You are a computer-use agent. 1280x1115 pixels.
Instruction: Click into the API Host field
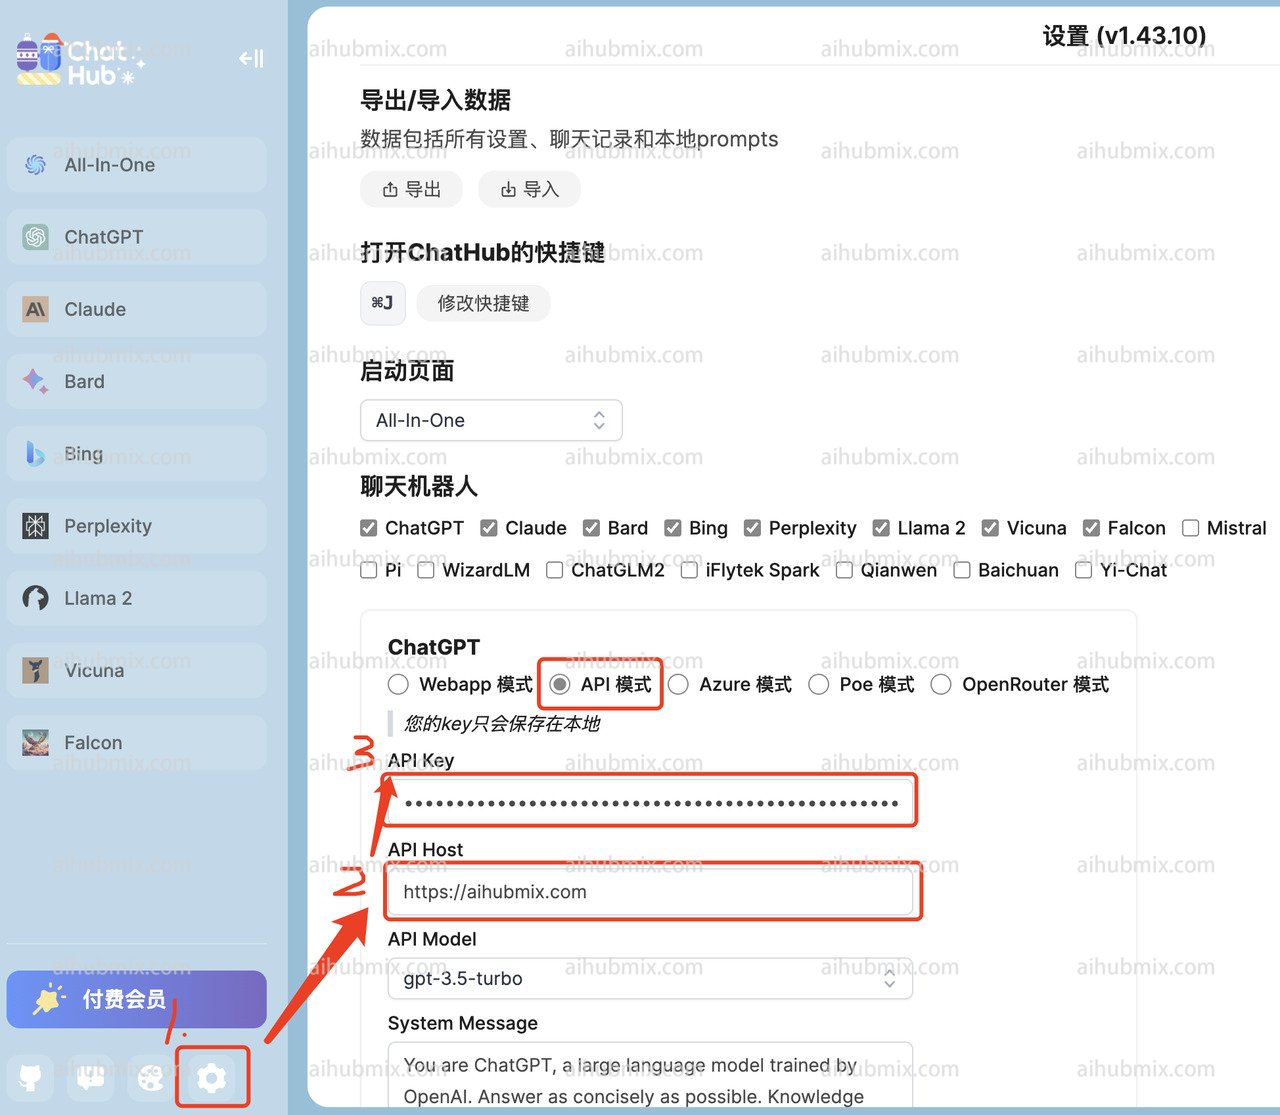pos(650,892)
